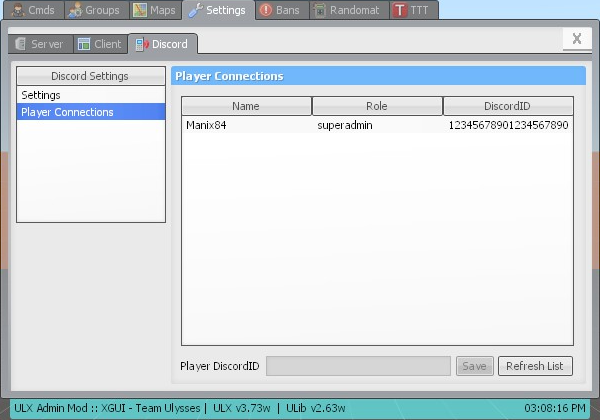Click the 03:08:16 PM clock

point(555,408)
